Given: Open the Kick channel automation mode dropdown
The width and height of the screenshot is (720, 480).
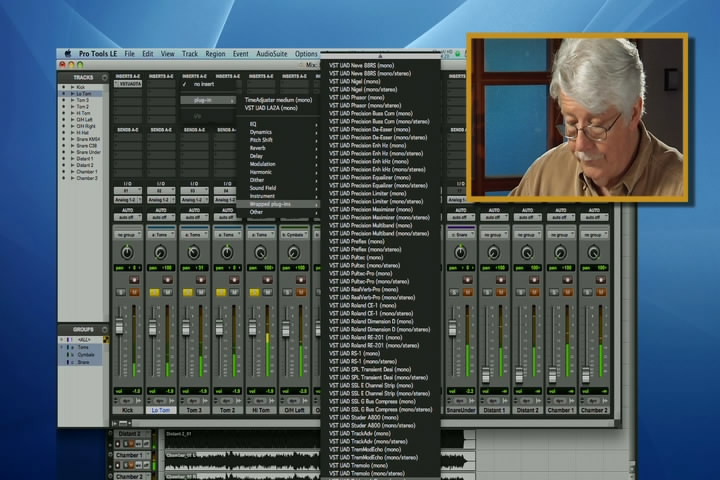Looking at the screenshot, I should [127, 217].
